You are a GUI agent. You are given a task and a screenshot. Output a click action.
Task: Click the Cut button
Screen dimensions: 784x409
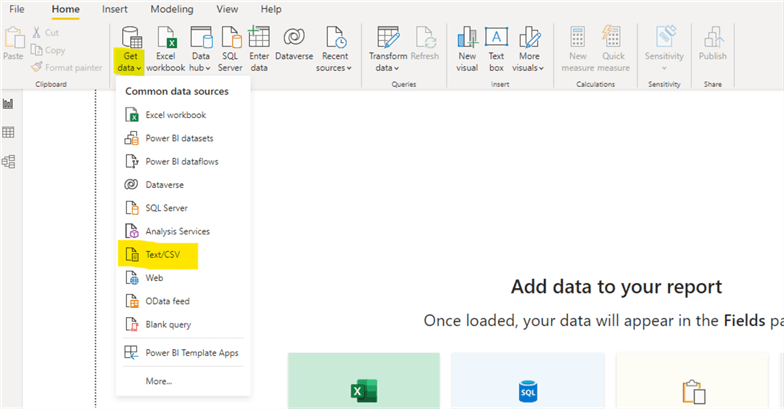pyautogui.click(x=46, y=32)
